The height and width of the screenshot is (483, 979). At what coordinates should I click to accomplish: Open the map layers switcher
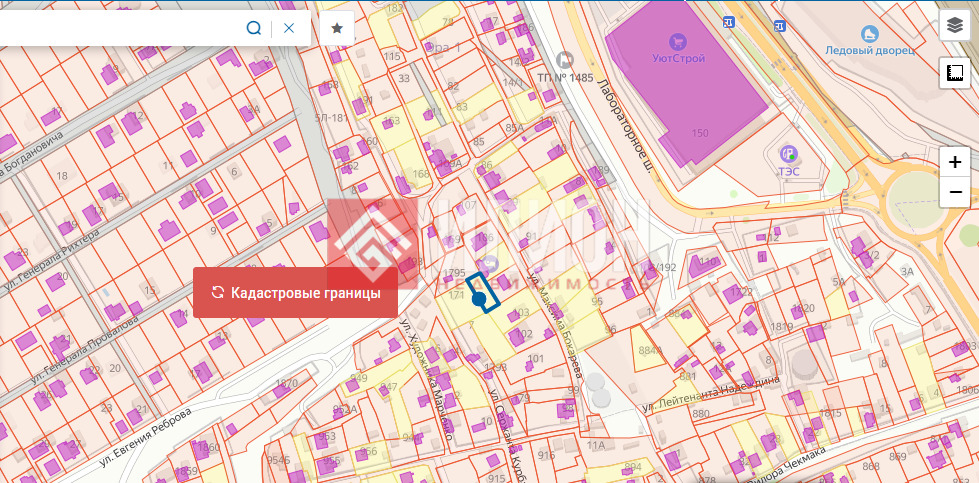tap(955, 27)
